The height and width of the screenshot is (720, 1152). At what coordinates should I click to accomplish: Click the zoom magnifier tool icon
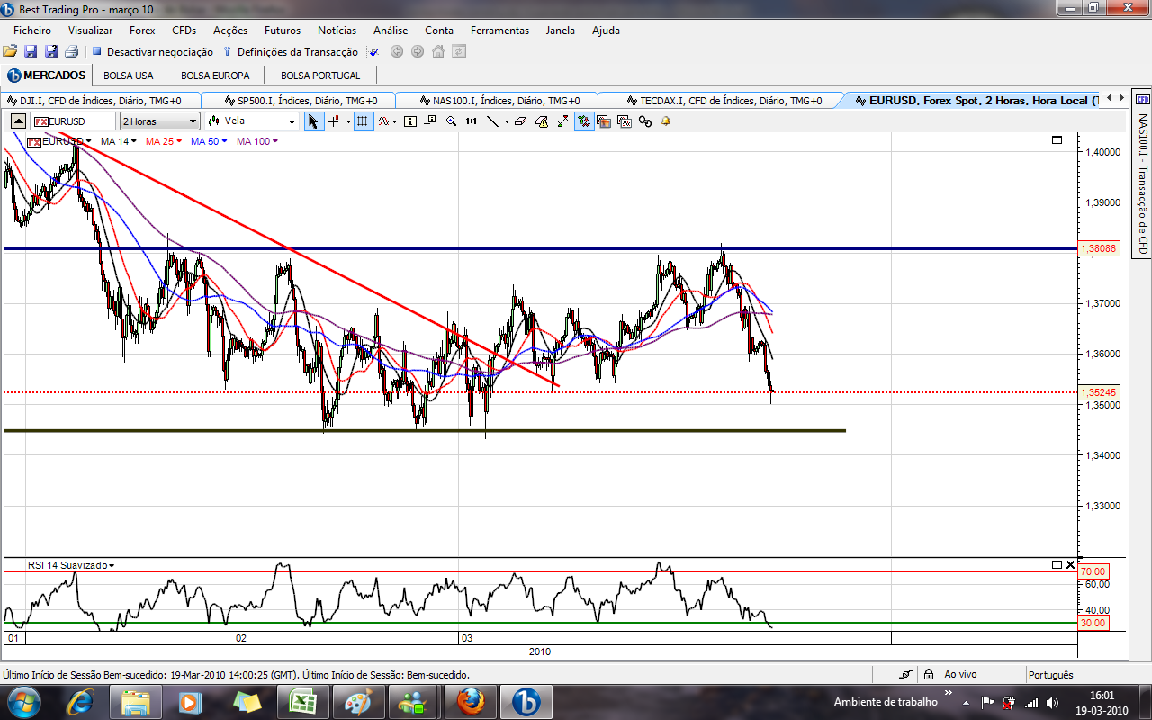451,122
